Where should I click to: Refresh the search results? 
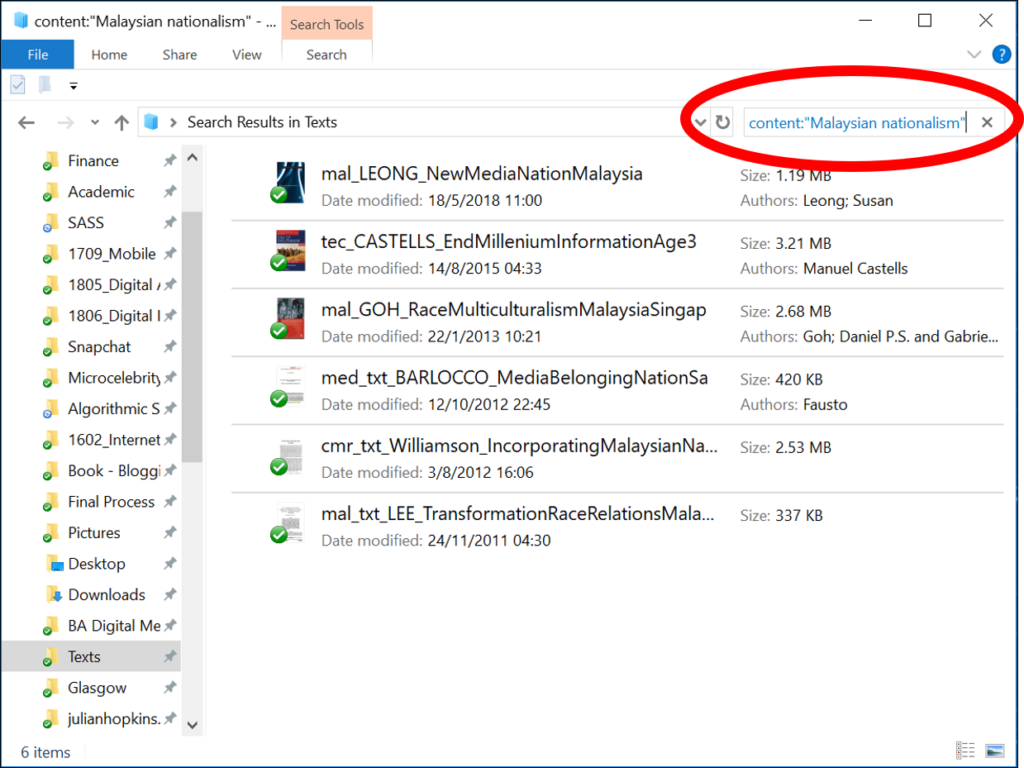(x=722, y=122)
